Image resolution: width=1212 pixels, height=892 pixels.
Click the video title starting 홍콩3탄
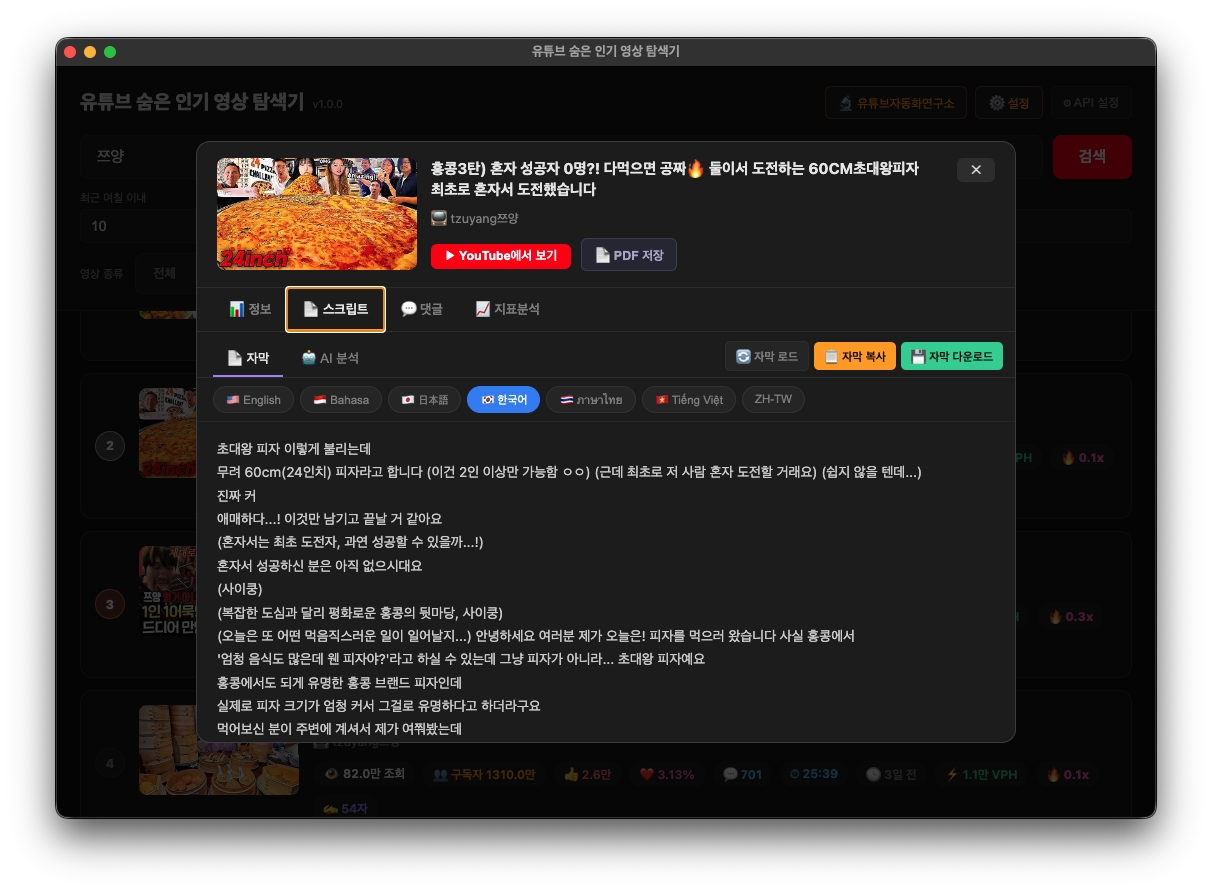(675, 179)
